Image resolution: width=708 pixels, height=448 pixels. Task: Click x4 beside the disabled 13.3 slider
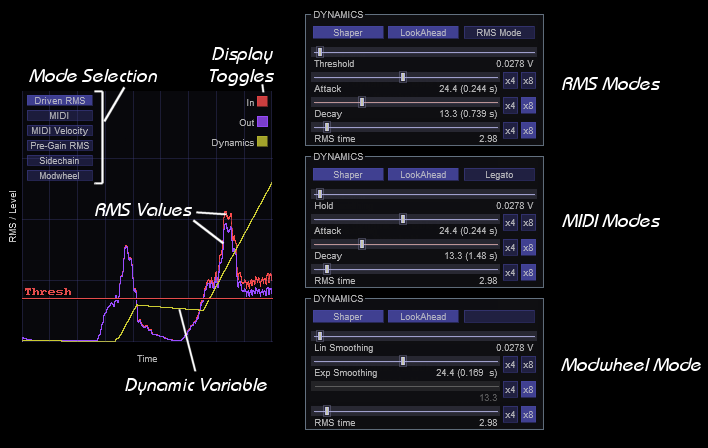[x=510, y=389]
